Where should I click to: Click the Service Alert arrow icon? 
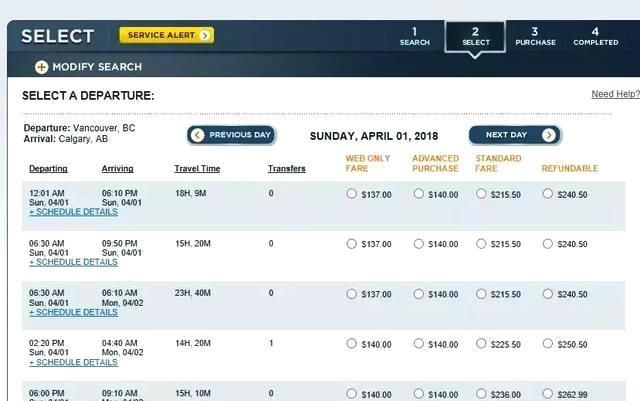(x=204, y=36)
